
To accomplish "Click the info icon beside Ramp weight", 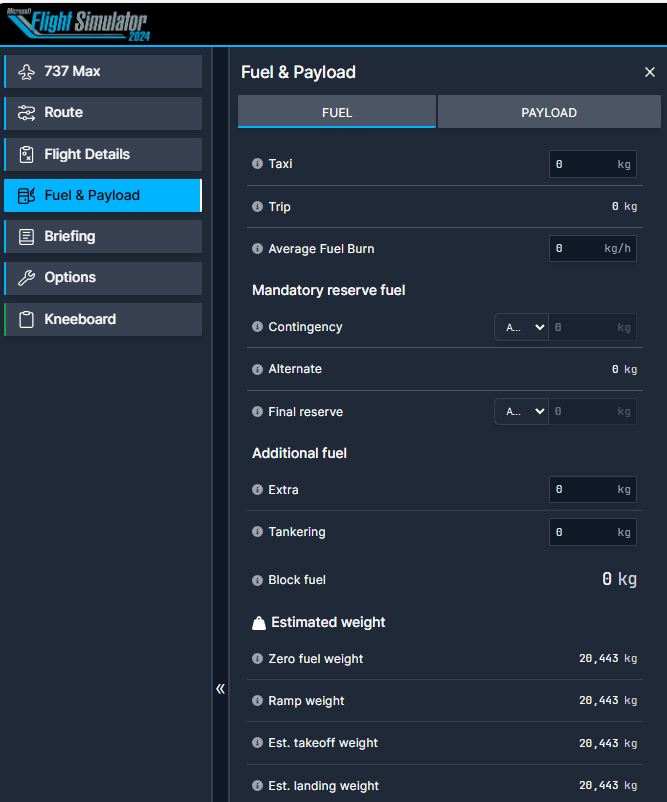I will tap(257, 701).
